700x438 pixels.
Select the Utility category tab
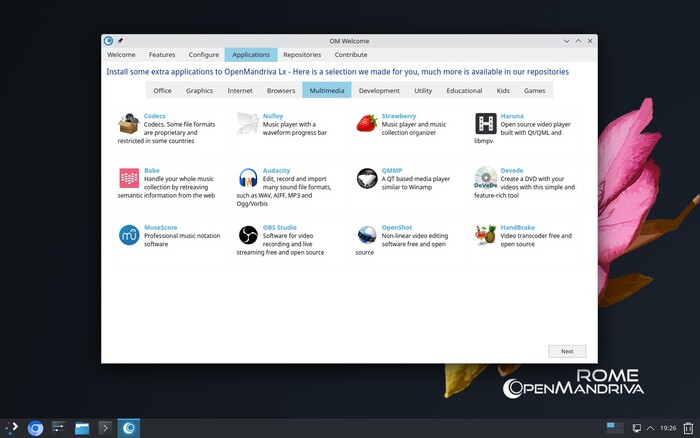click(423, 90)
